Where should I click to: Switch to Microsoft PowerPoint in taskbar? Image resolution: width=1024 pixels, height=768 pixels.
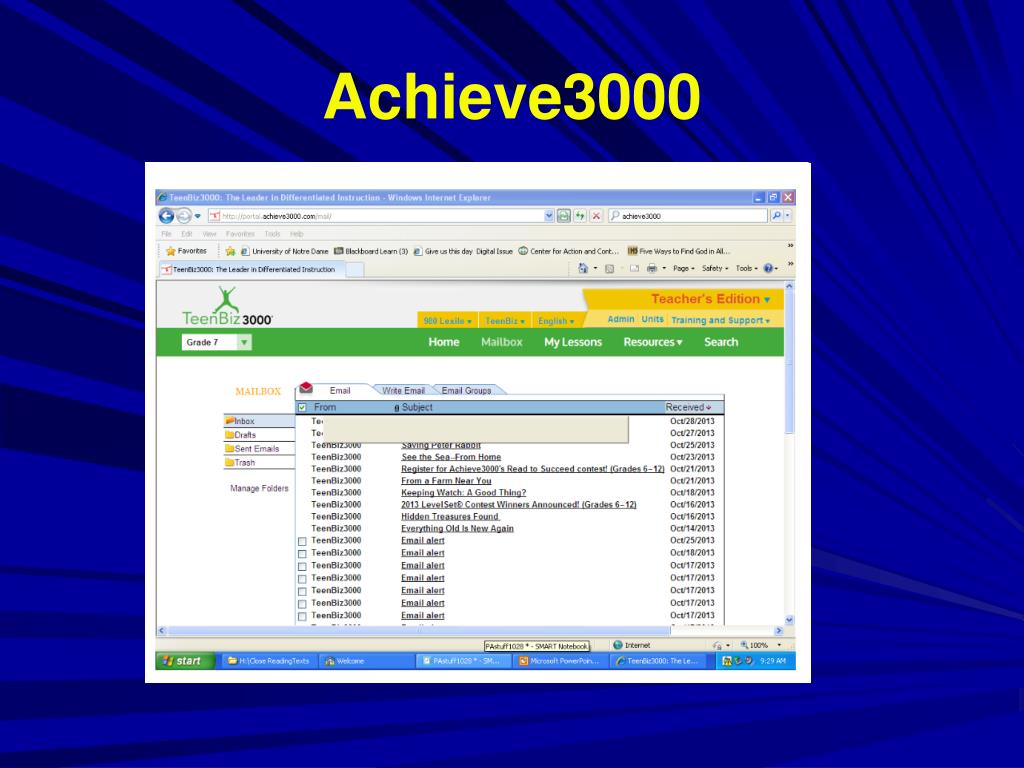(559, 661)
